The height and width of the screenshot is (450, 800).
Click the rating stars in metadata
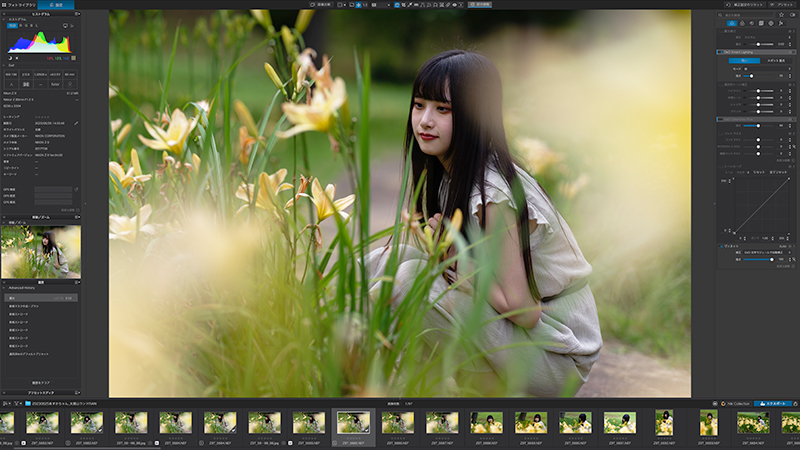tap(42, 117)
